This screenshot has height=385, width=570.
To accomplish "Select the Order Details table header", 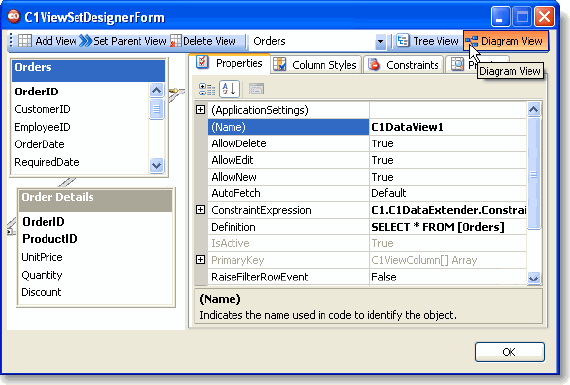I will tap(96, 200).
